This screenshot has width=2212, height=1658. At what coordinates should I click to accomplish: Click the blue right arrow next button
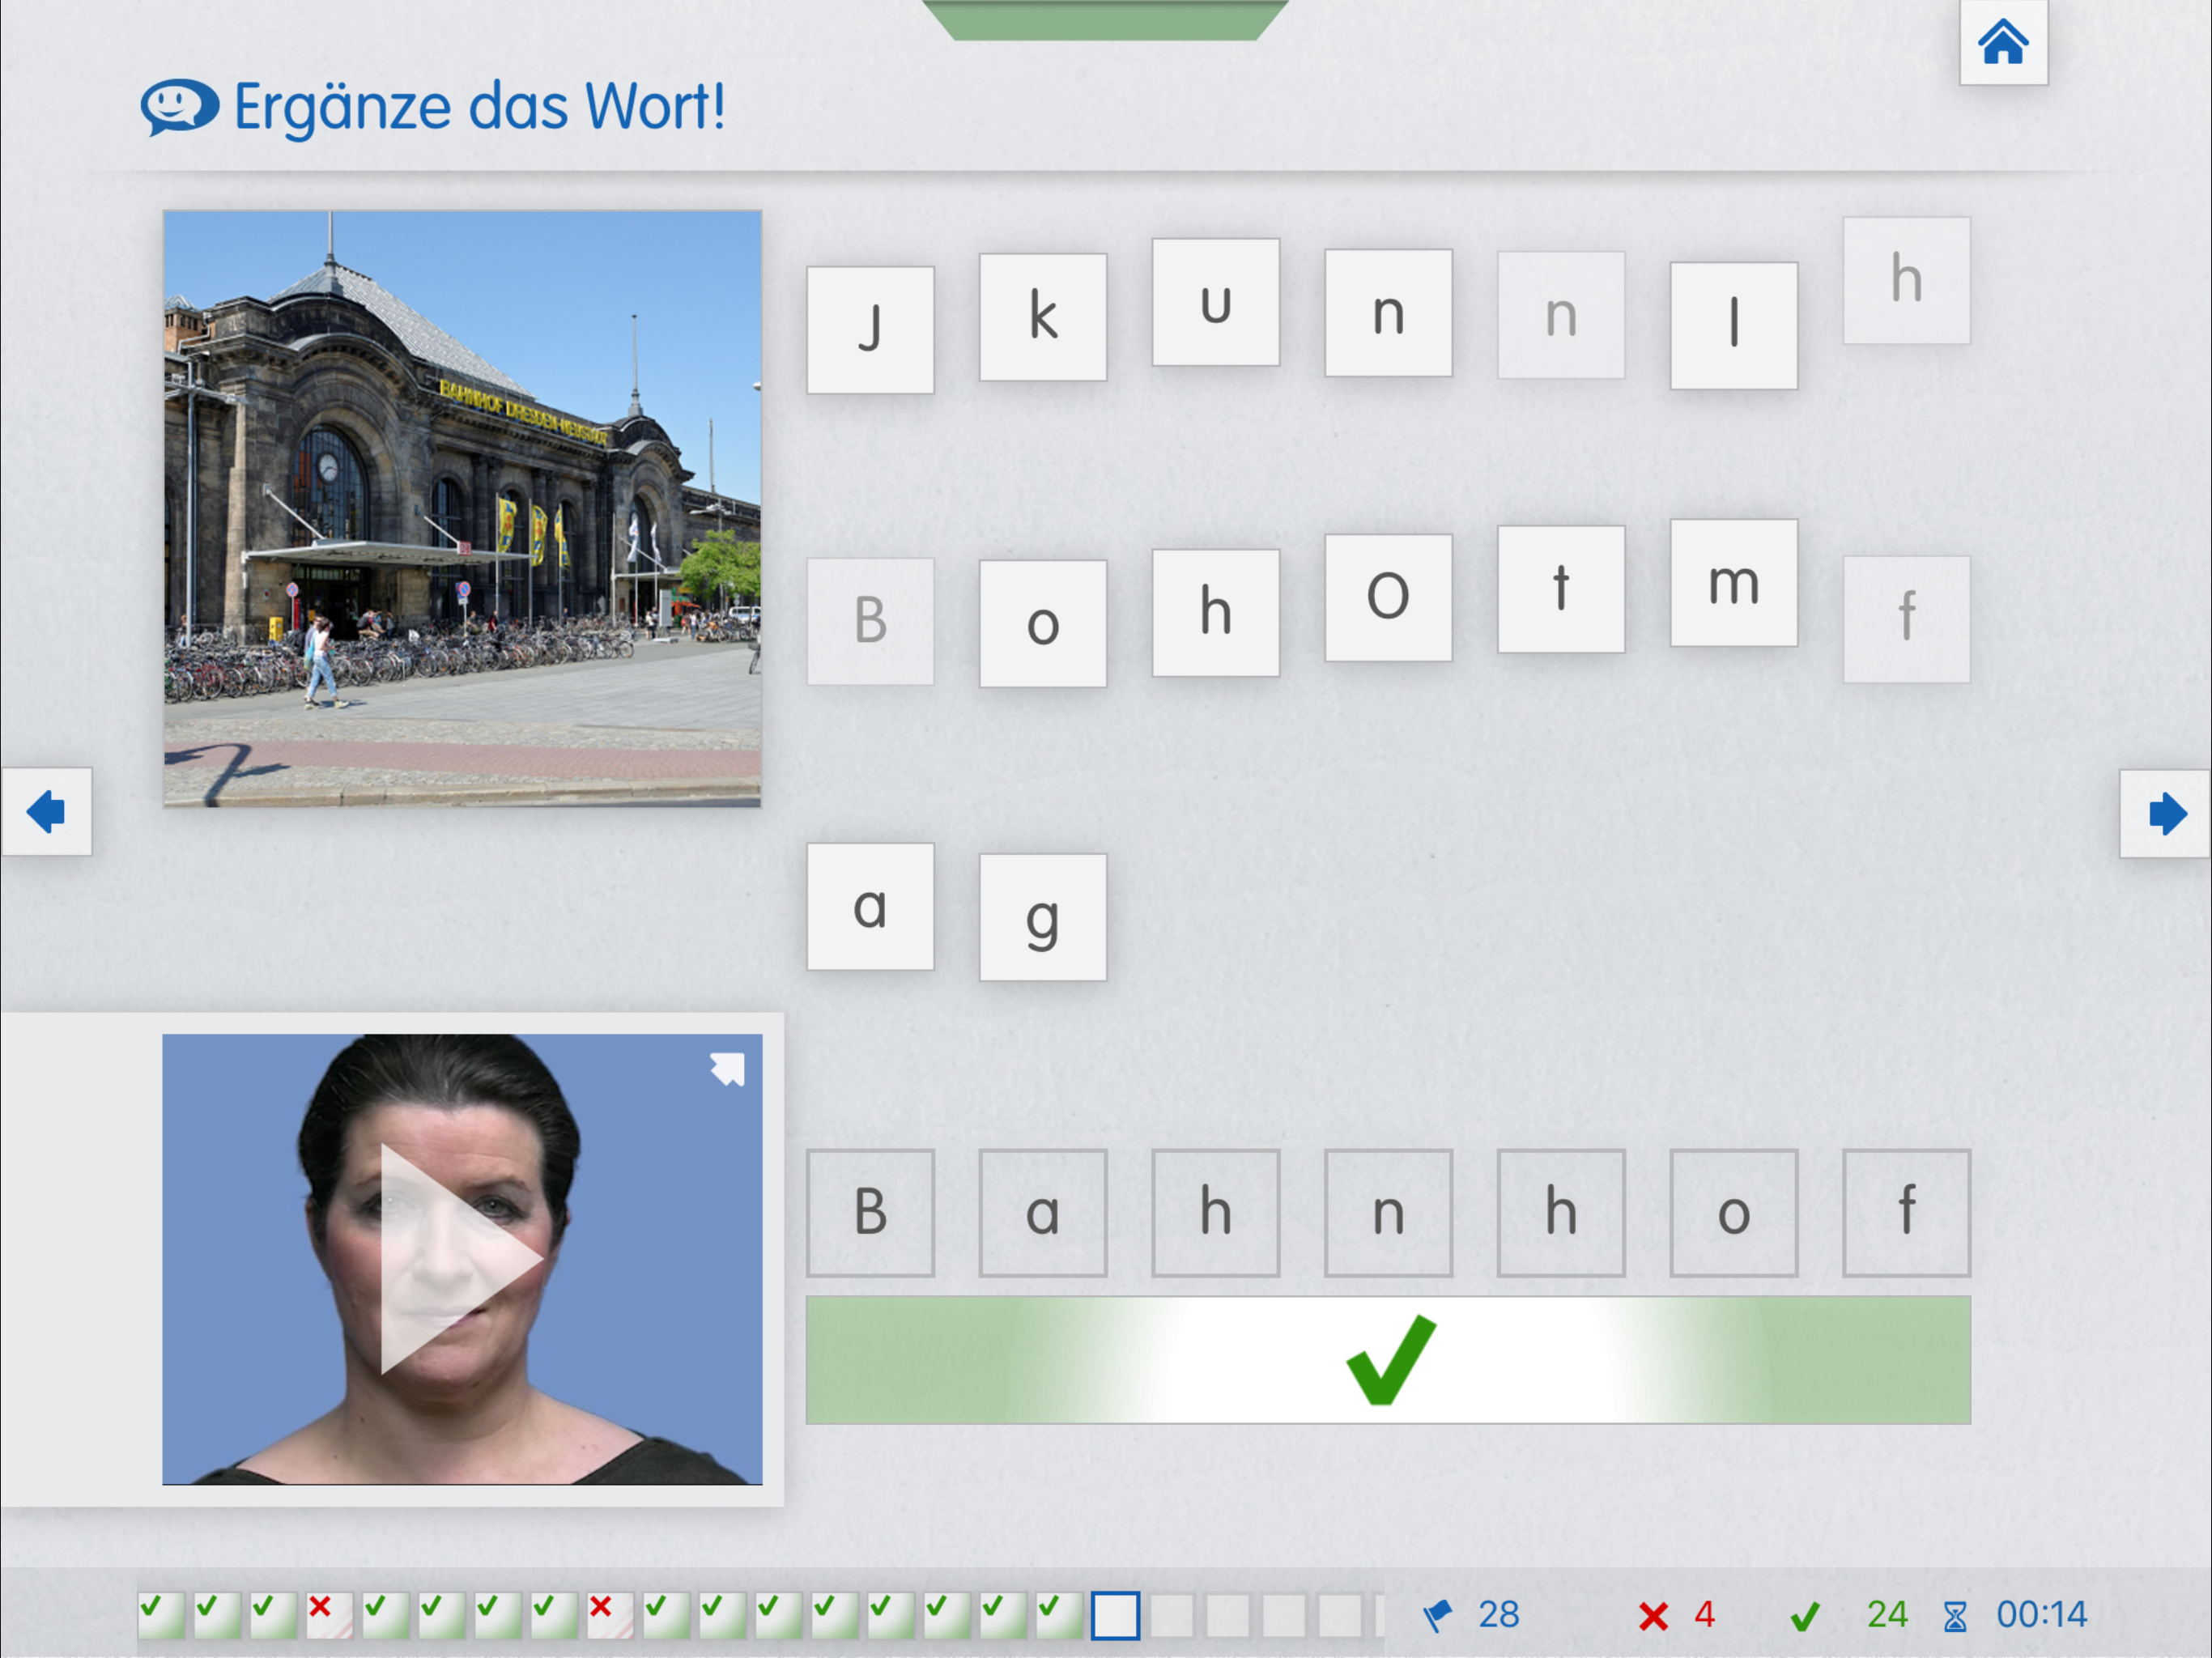[x=2165, y=814]
